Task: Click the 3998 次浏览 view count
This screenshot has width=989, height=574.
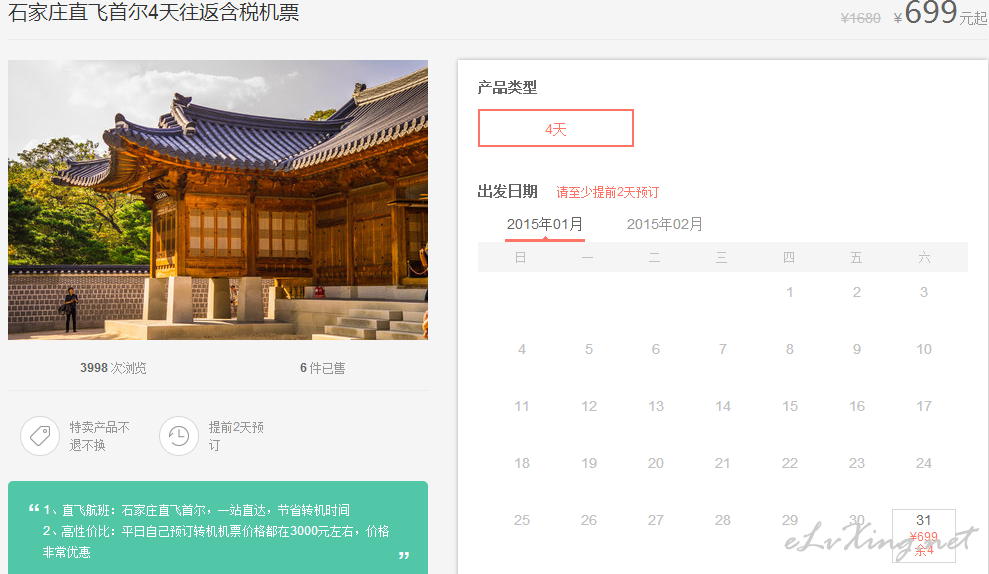Action: pyautogui.click(x=113, y=368)
